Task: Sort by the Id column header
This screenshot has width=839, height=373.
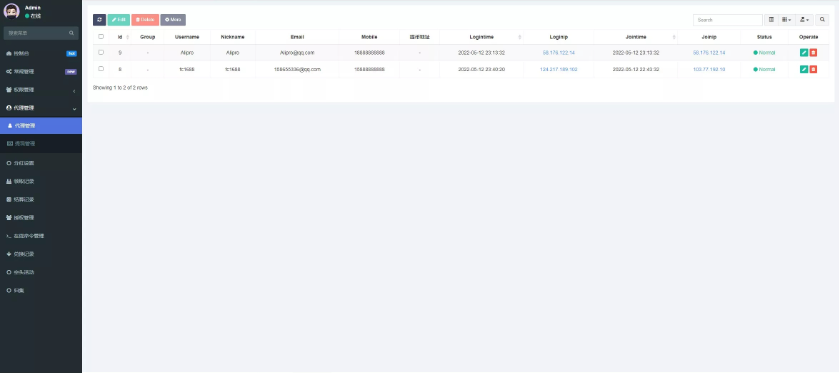Action: (120, 37)
